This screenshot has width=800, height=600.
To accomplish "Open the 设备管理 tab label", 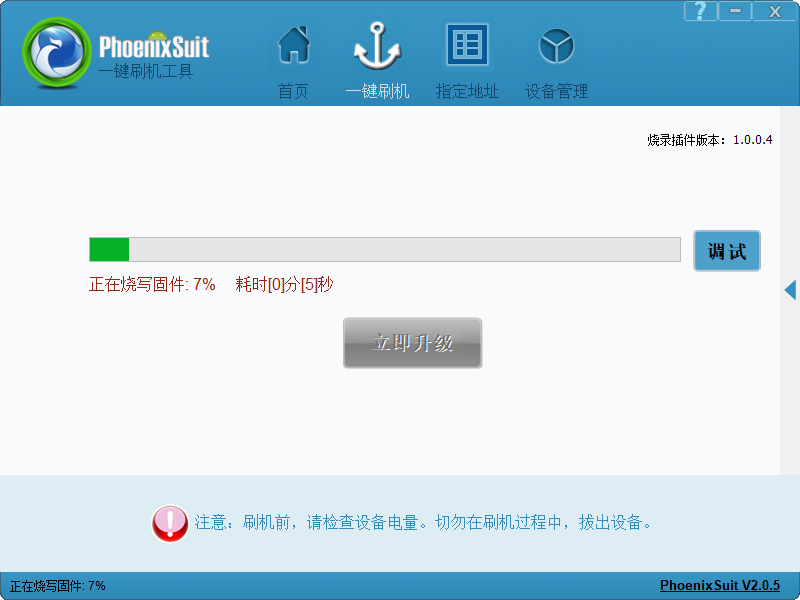I will tap(556, 91).
